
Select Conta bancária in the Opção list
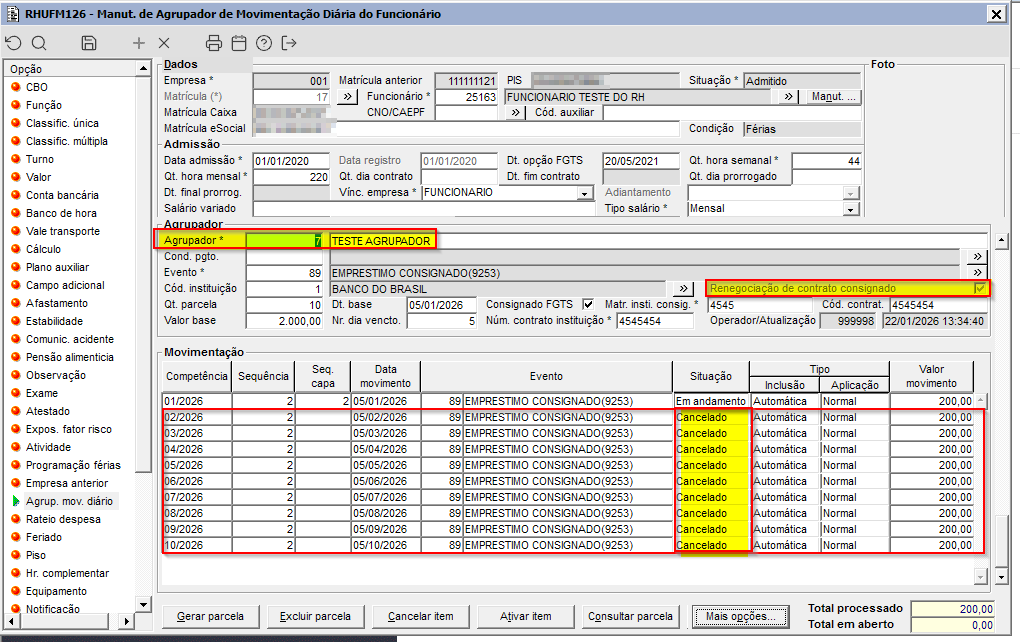(62, 195)
